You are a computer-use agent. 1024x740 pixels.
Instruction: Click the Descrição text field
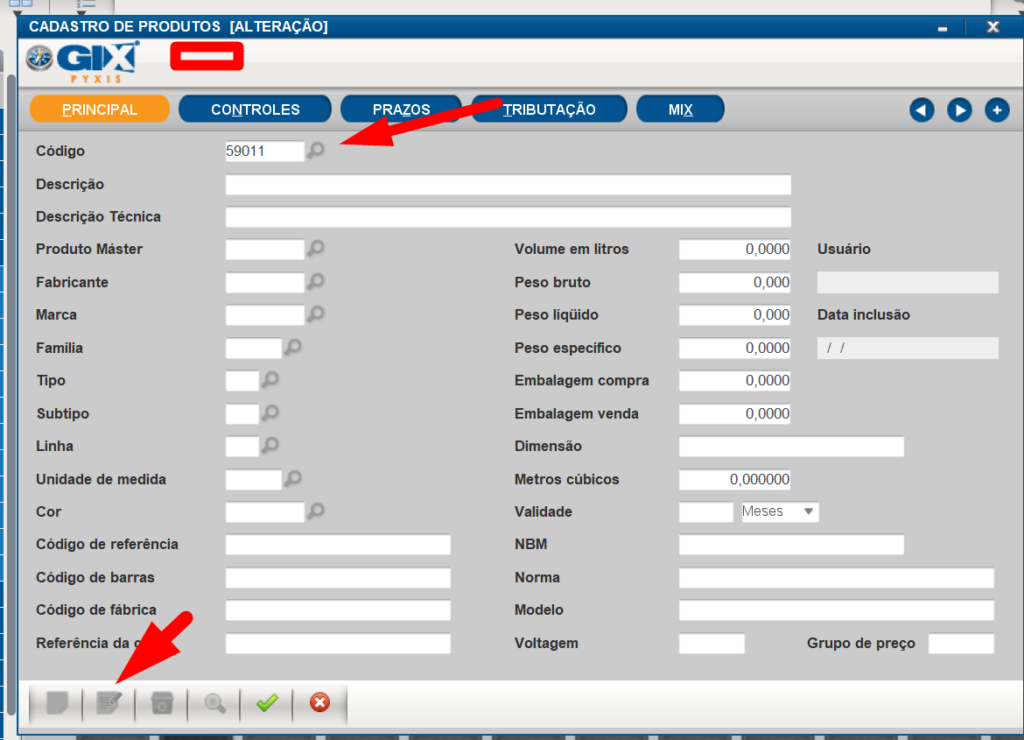508,185
